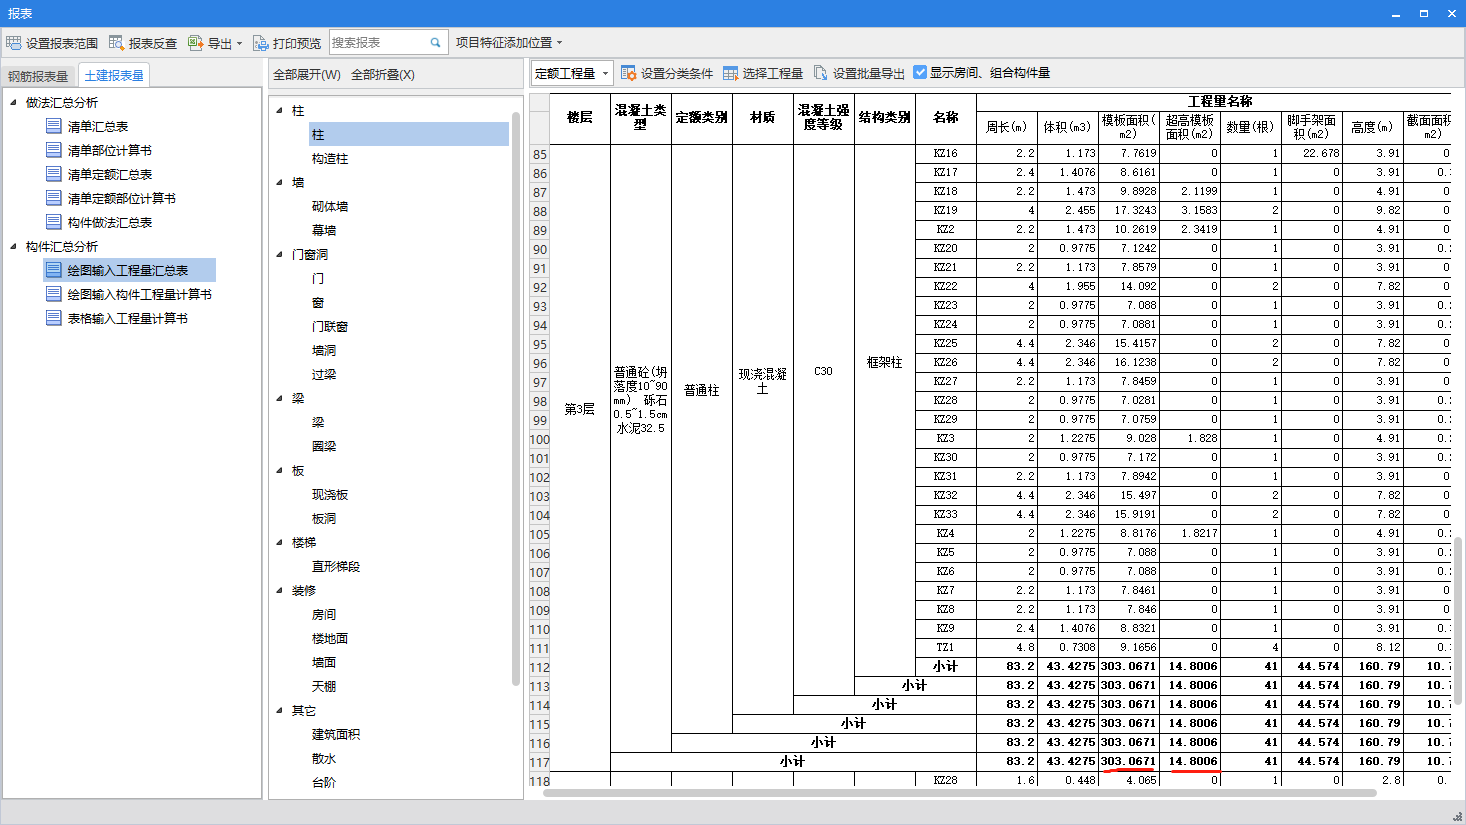This screenshot has width=1466, height=825.
Task: Click the 设置报表范围 icon
Action: [13, 43]
